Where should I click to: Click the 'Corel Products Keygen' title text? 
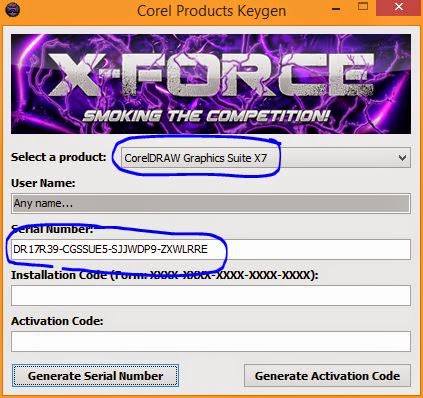(212, 11)
